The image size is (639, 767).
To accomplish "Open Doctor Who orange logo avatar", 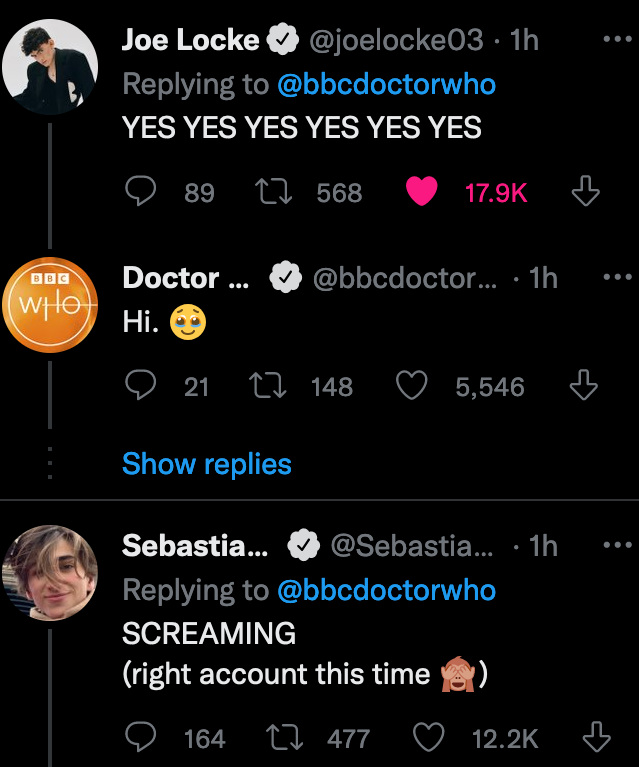I will click(49, 304).
